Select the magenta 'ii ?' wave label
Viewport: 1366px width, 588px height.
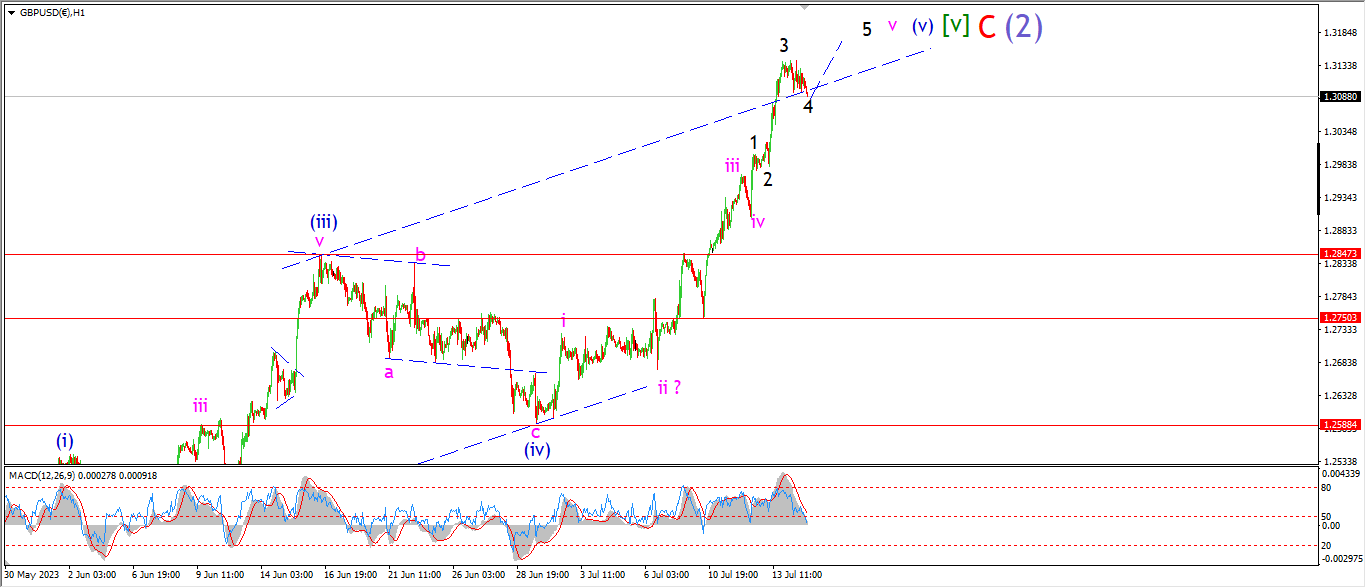coord(669,387)
